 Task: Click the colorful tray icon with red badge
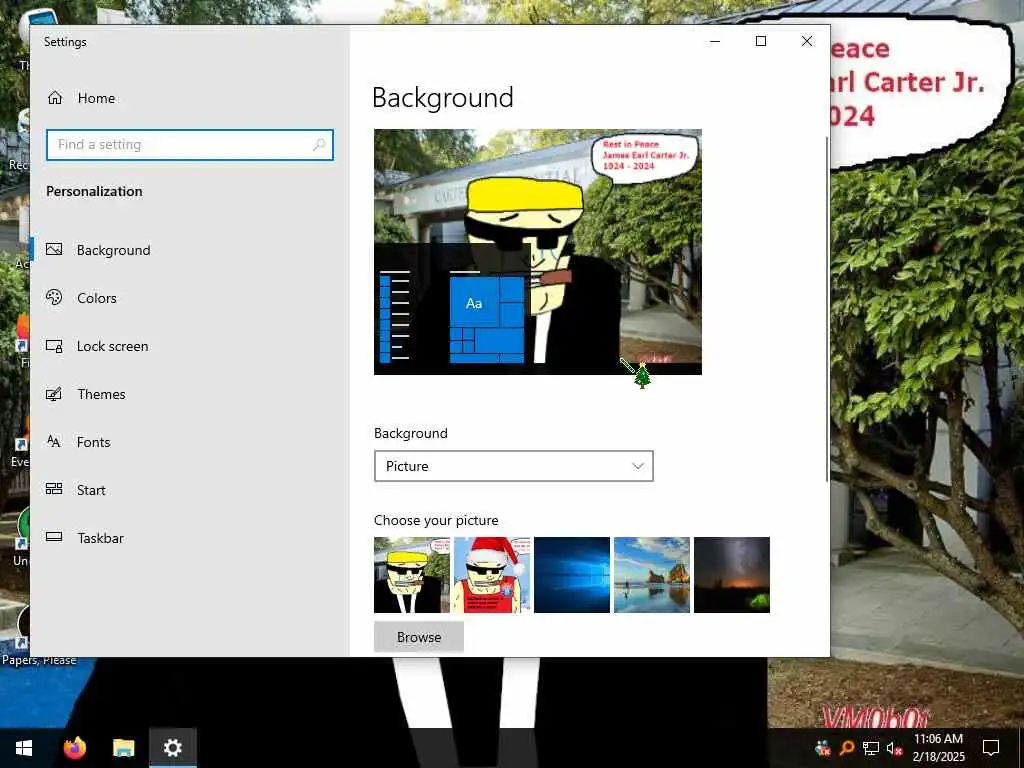tap(824, 748)
